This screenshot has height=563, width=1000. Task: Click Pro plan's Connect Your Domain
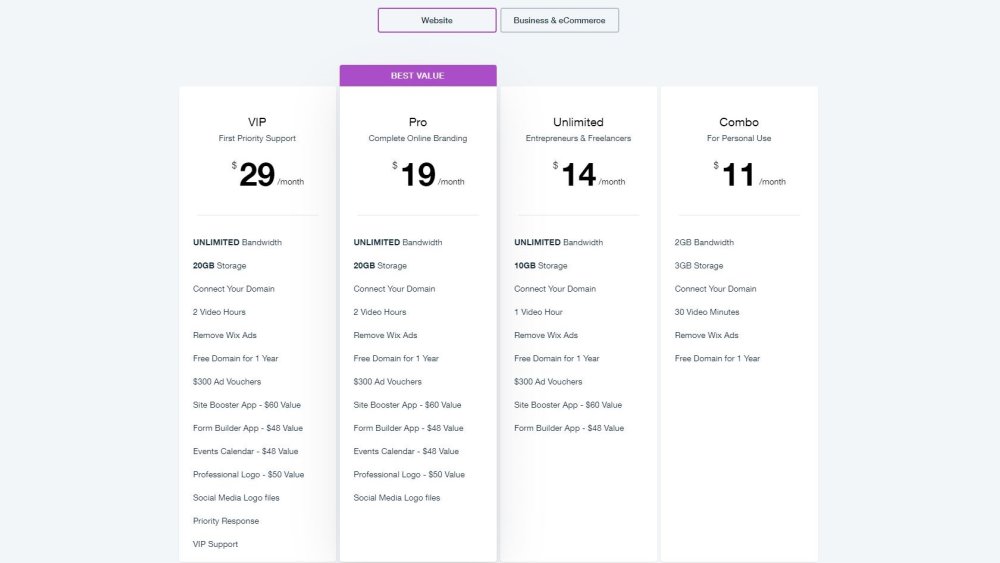(395, 289)
